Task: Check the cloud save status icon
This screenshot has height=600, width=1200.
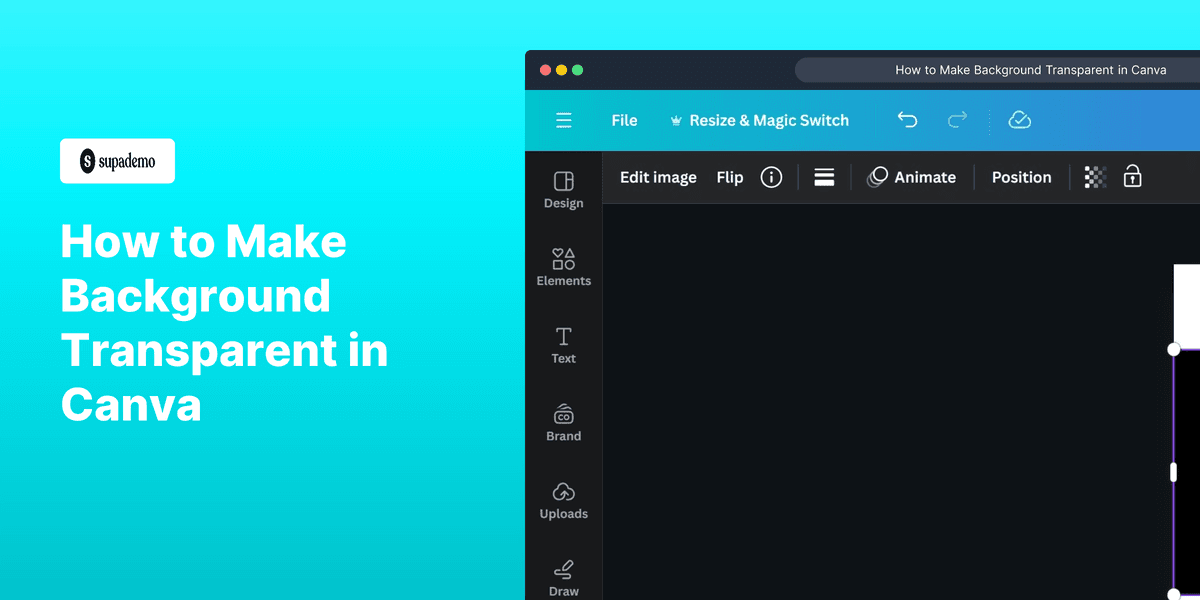Action: point(1019,120)
